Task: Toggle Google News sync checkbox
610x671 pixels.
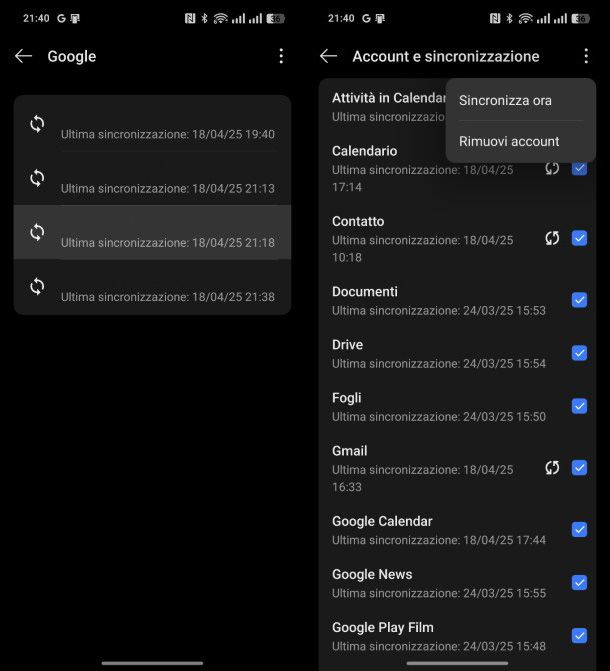Action: click(579, 583)
